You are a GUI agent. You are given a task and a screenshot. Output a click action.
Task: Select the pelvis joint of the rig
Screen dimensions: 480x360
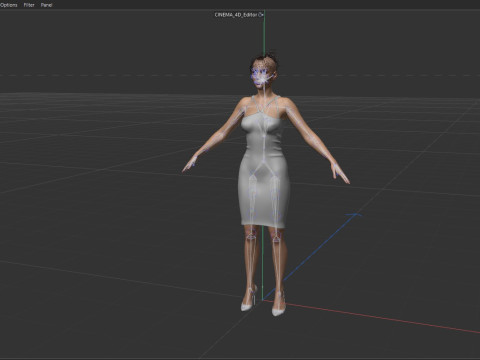pos(263,163)
